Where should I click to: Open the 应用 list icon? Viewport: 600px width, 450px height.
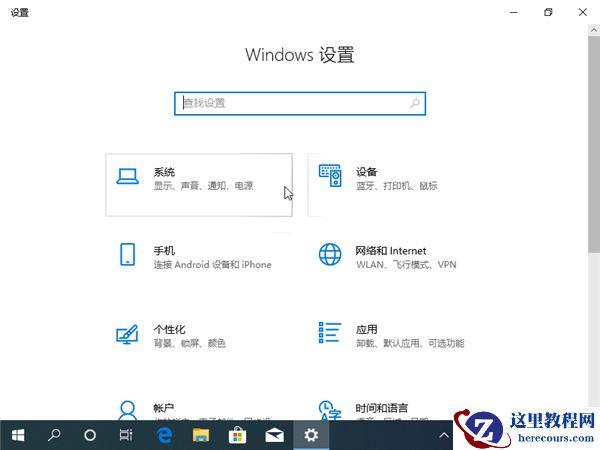click(x=330, y=333)
